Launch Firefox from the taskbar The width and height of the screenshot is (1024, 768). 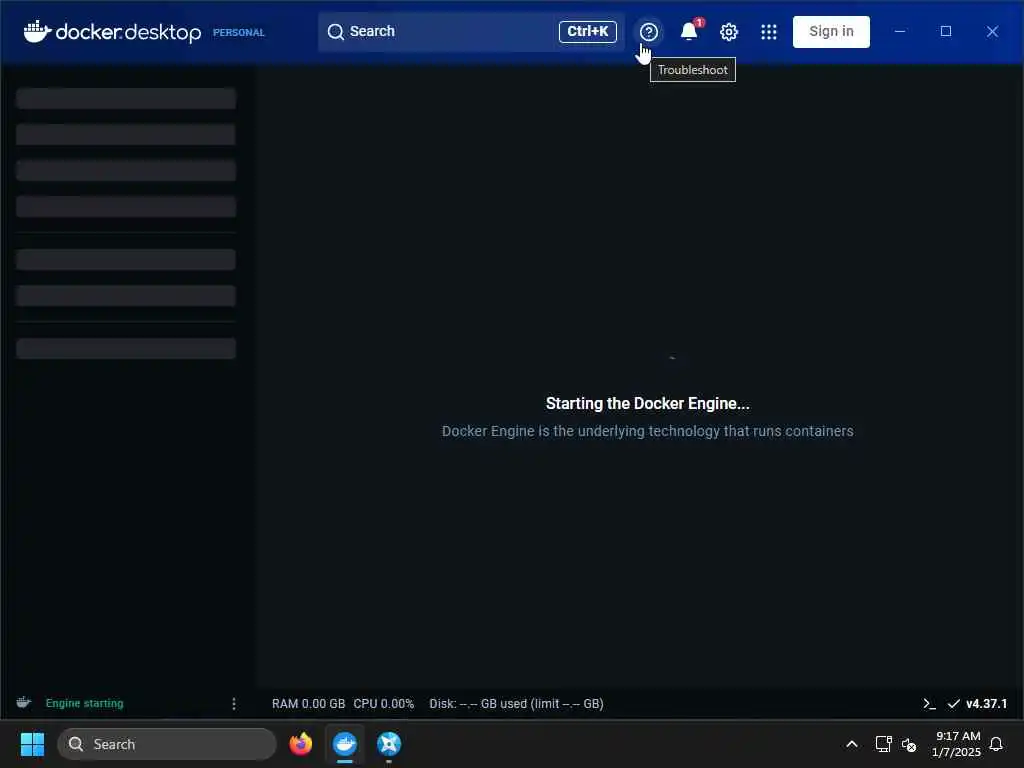coord(300,744)
